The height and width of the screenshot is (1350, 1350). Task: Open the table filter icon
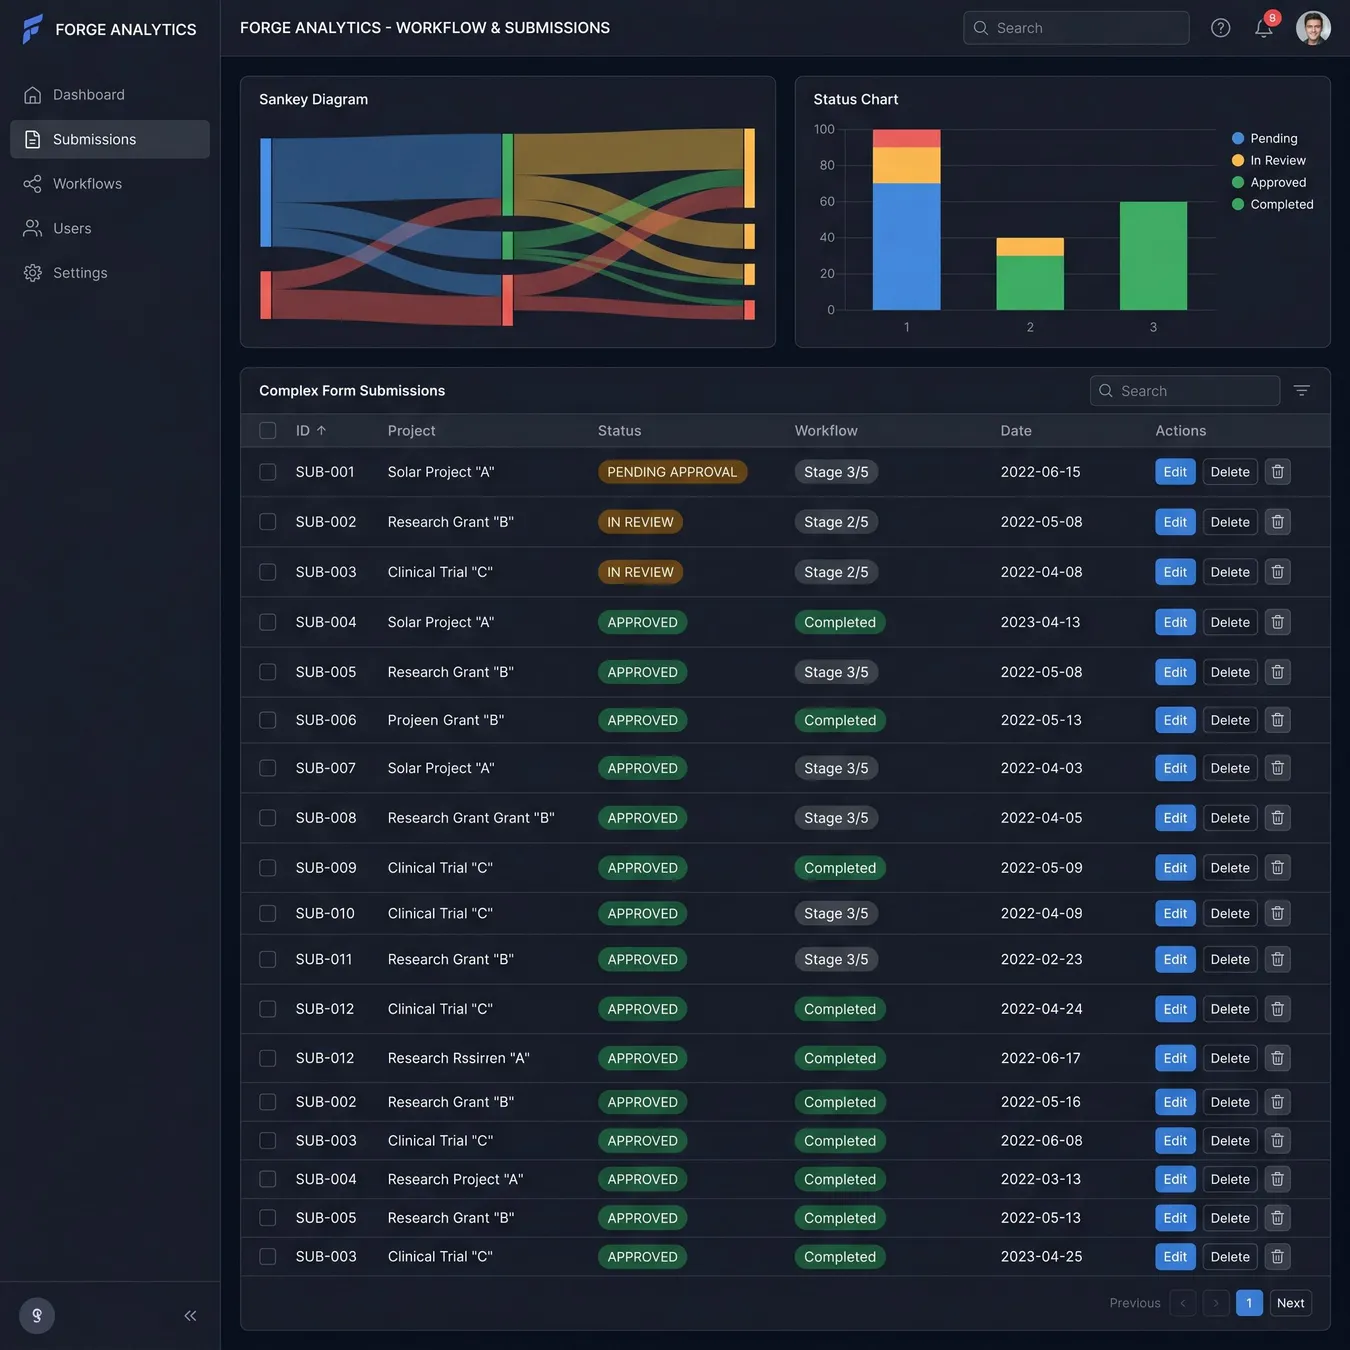(x=1301, y=391)
